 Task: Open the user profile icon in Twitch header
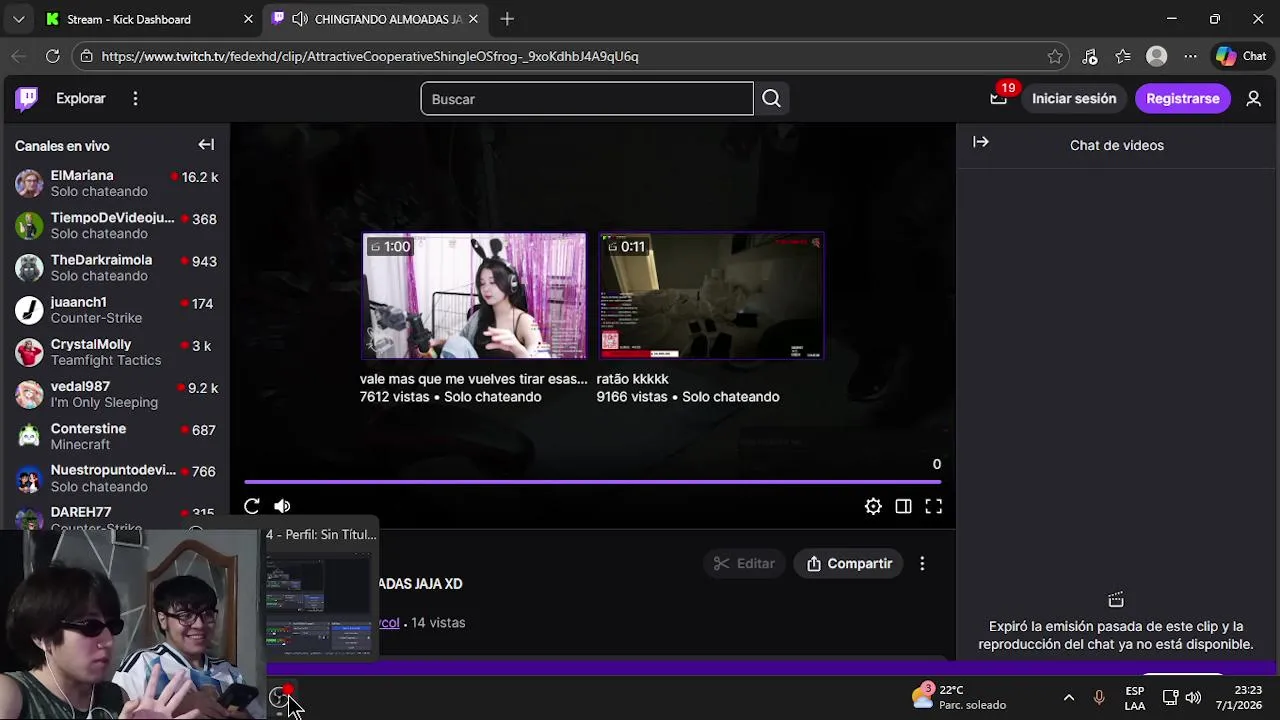[x=1253, y=98]
